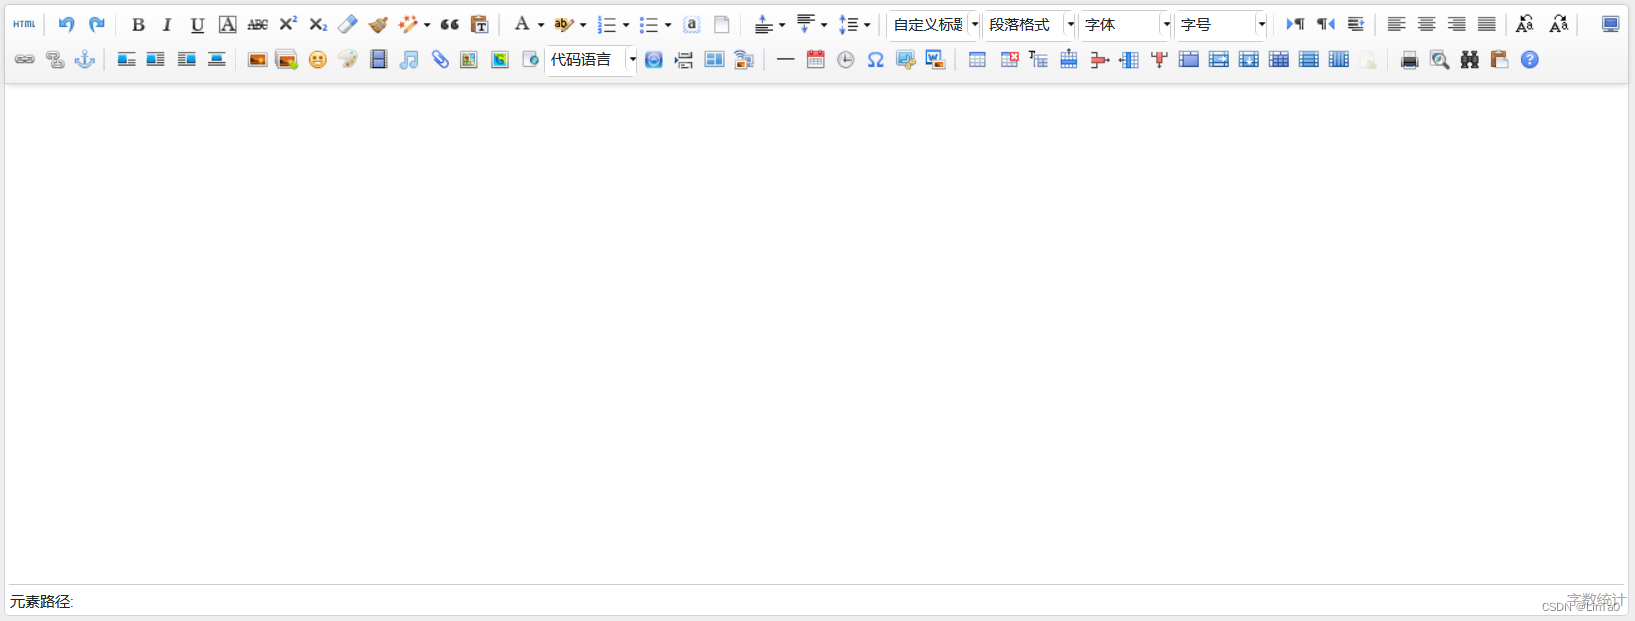The height and width of the screenshot is (621, 1635).
Task: Toggle fullscreen editor mode
Action: [x=1610, y=24]
